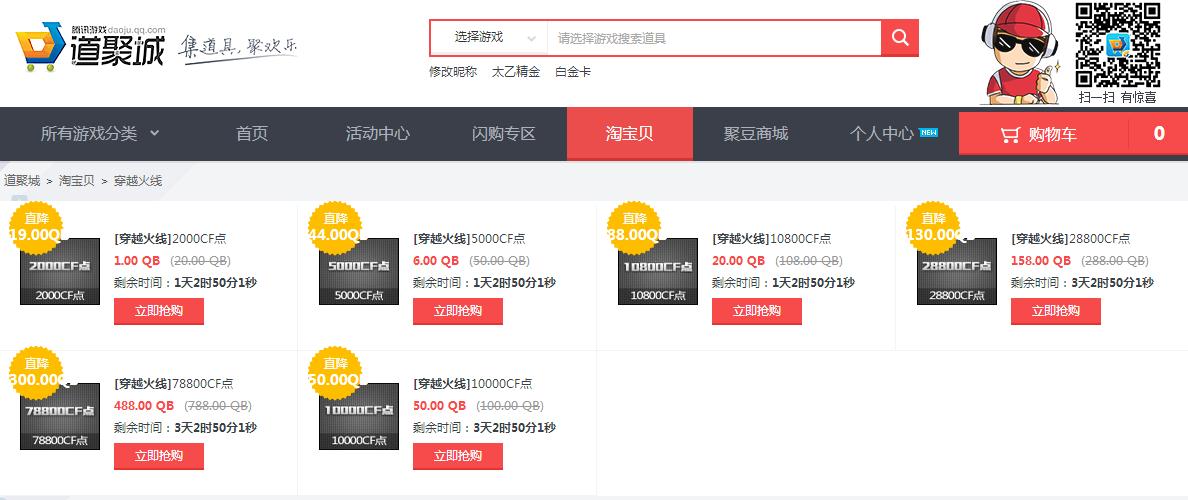Click the 集道具,聚欢乐 slogan text
The height and width of the screenshot is (500, 1188).
pyautogui.click(x=238, y=48)
